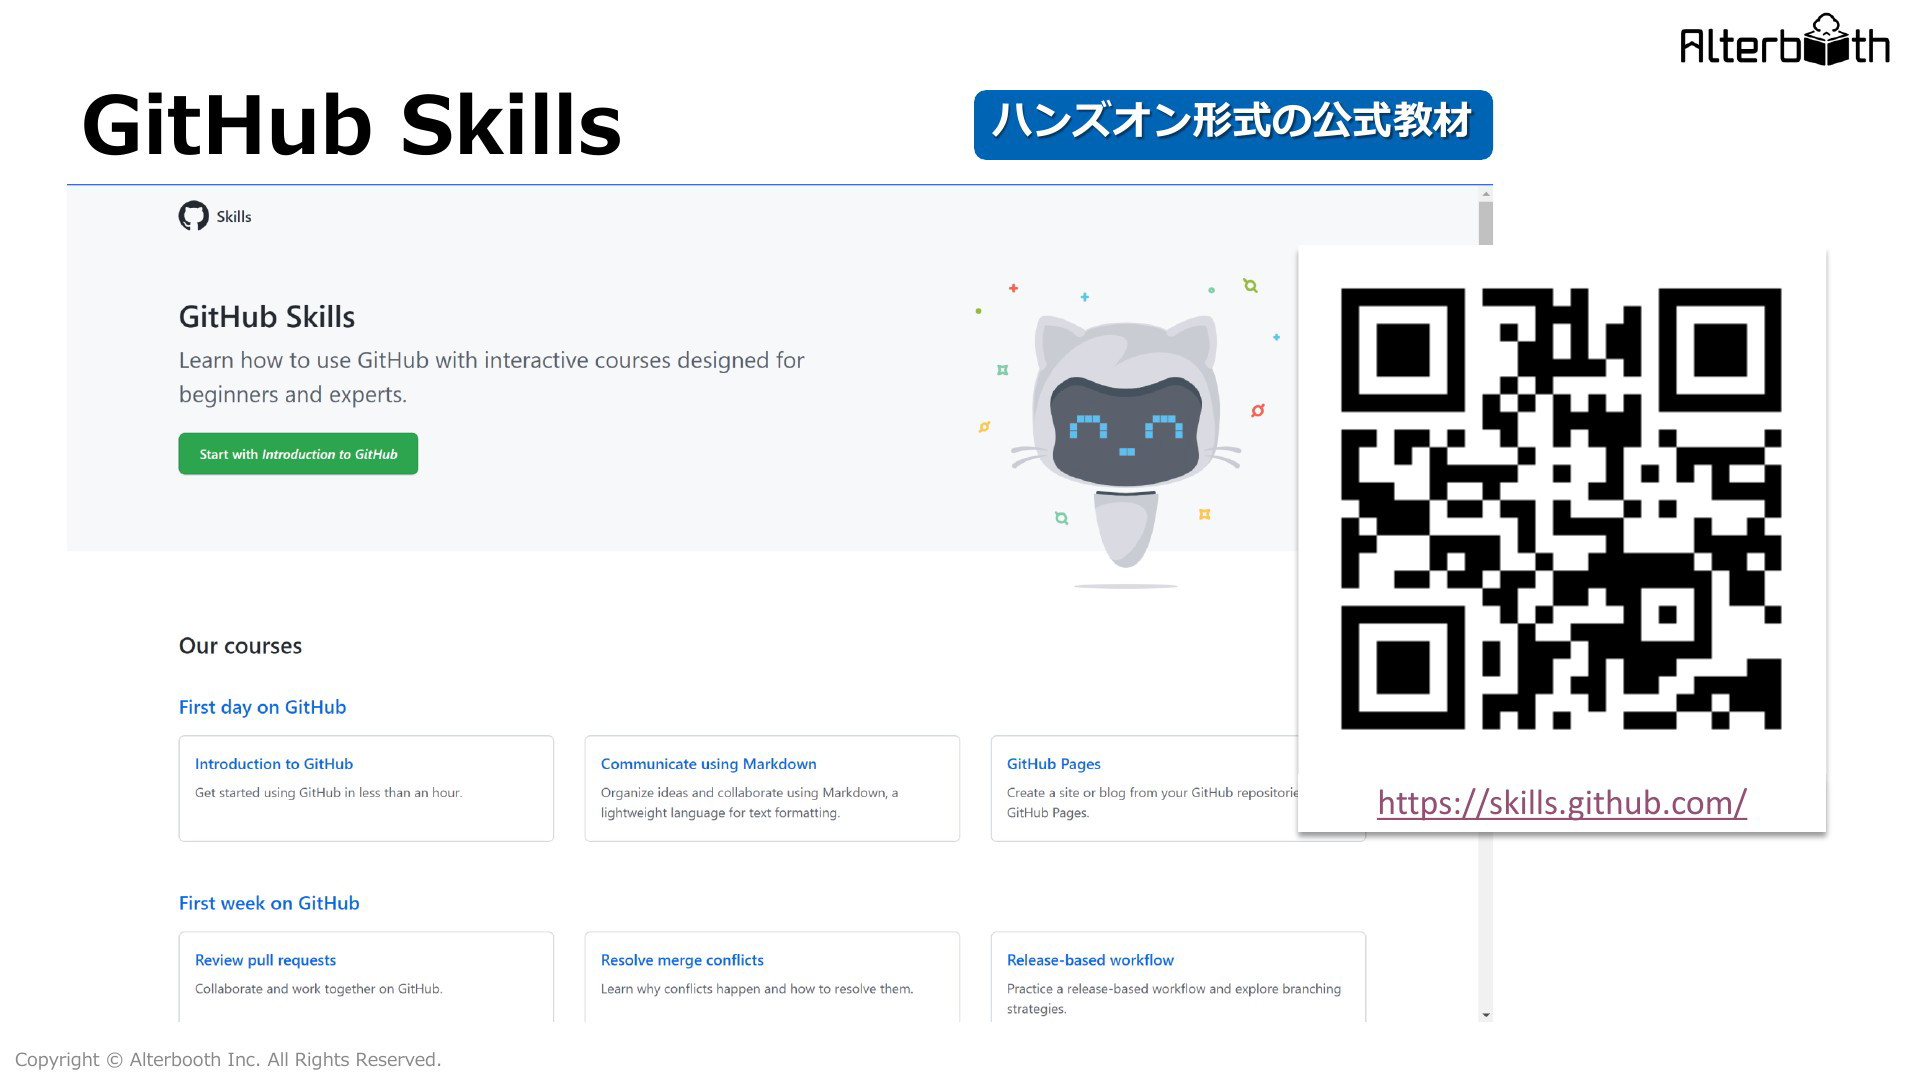The height and width of the screenshot is (1080, 1920).
Task: Click the Skills header text
Action: 234,217
